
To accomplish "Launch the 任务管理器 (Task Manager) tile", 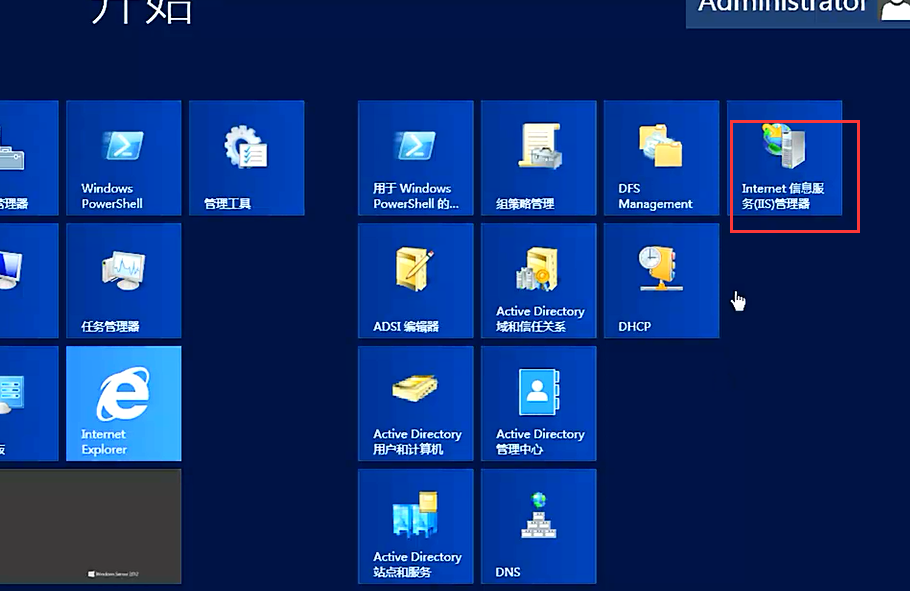I will coord(124,280).
